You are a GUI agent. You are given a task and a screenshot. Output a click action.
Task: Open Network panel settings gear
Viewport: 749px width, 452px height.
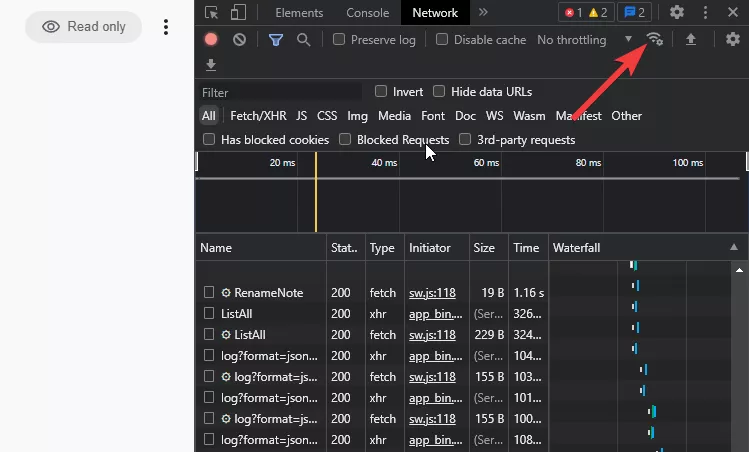pos(732,39)
